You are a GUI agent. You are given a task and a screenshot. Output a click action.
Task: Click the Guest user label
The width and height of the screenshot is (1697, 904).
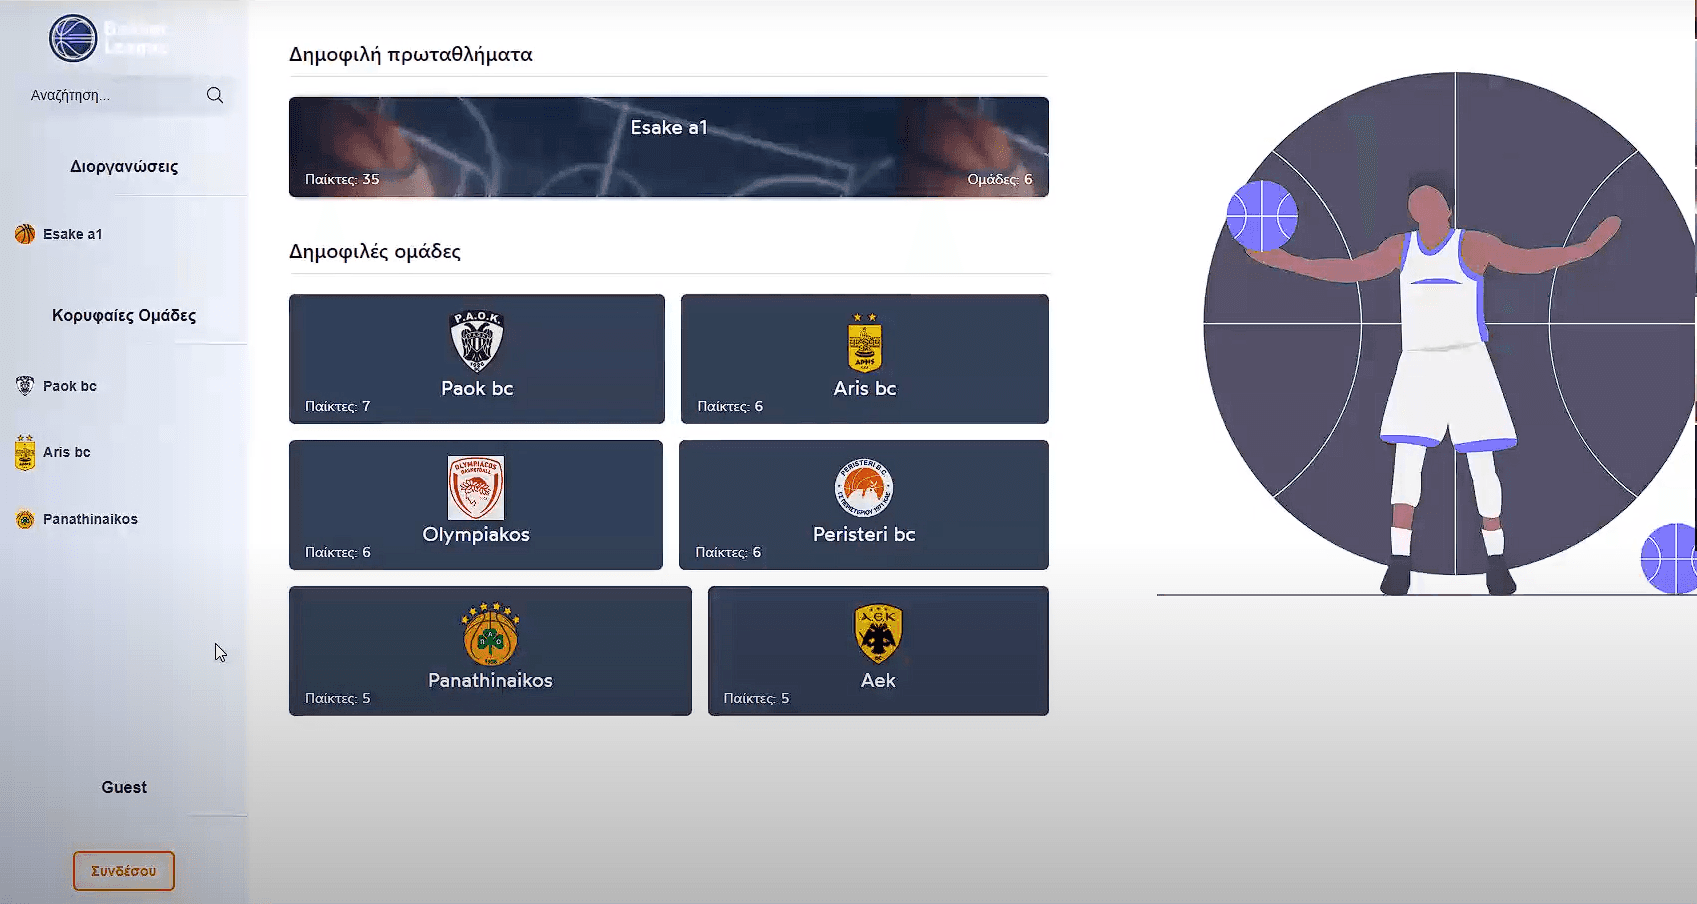(124, 787)
